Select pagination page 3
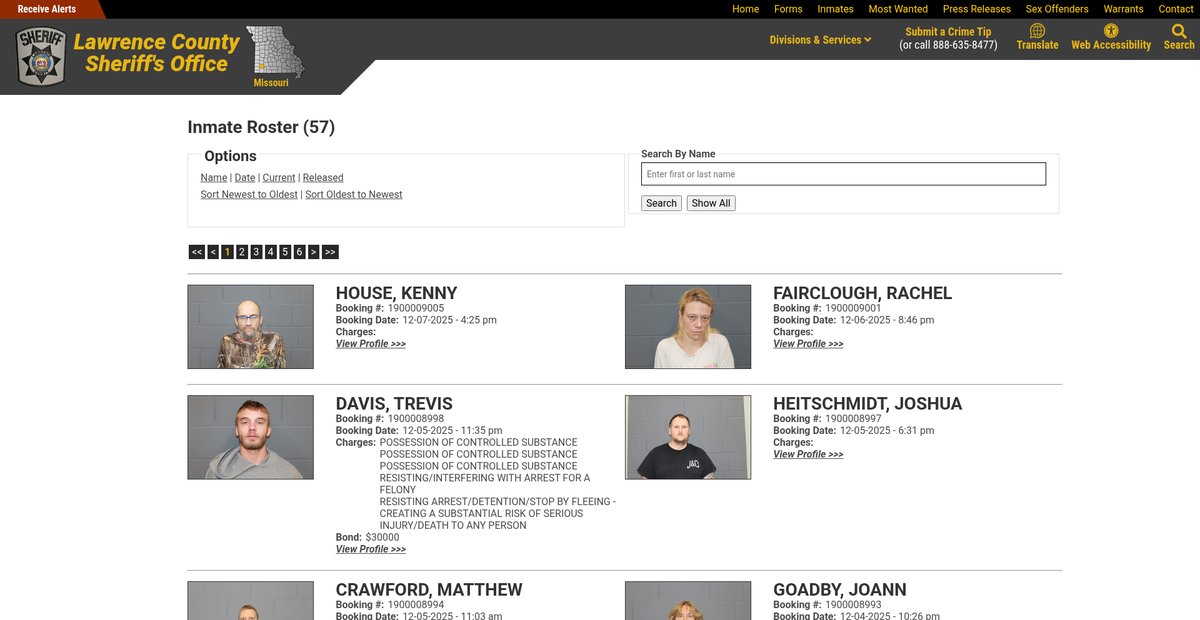1200x620 pixels. pos(256,252)
